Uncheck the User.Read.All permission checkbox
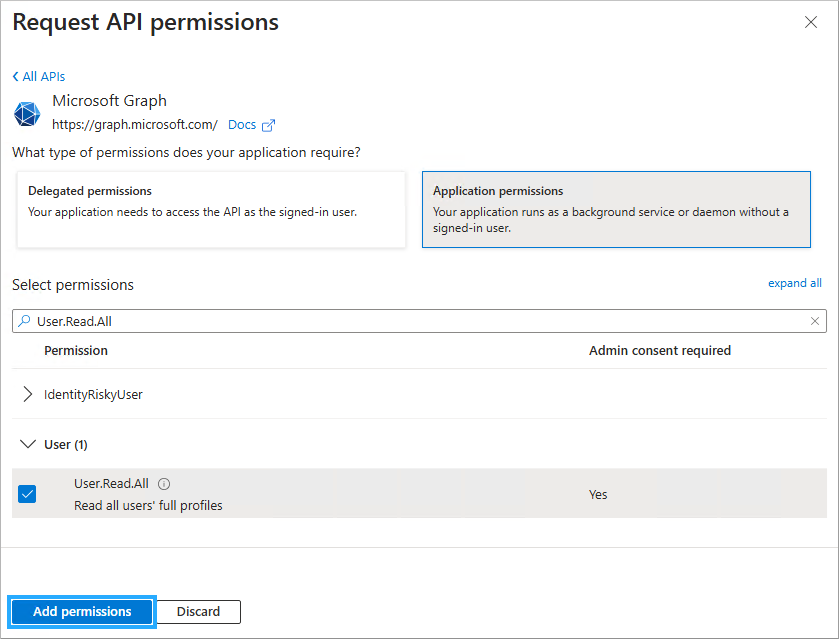 27,494
